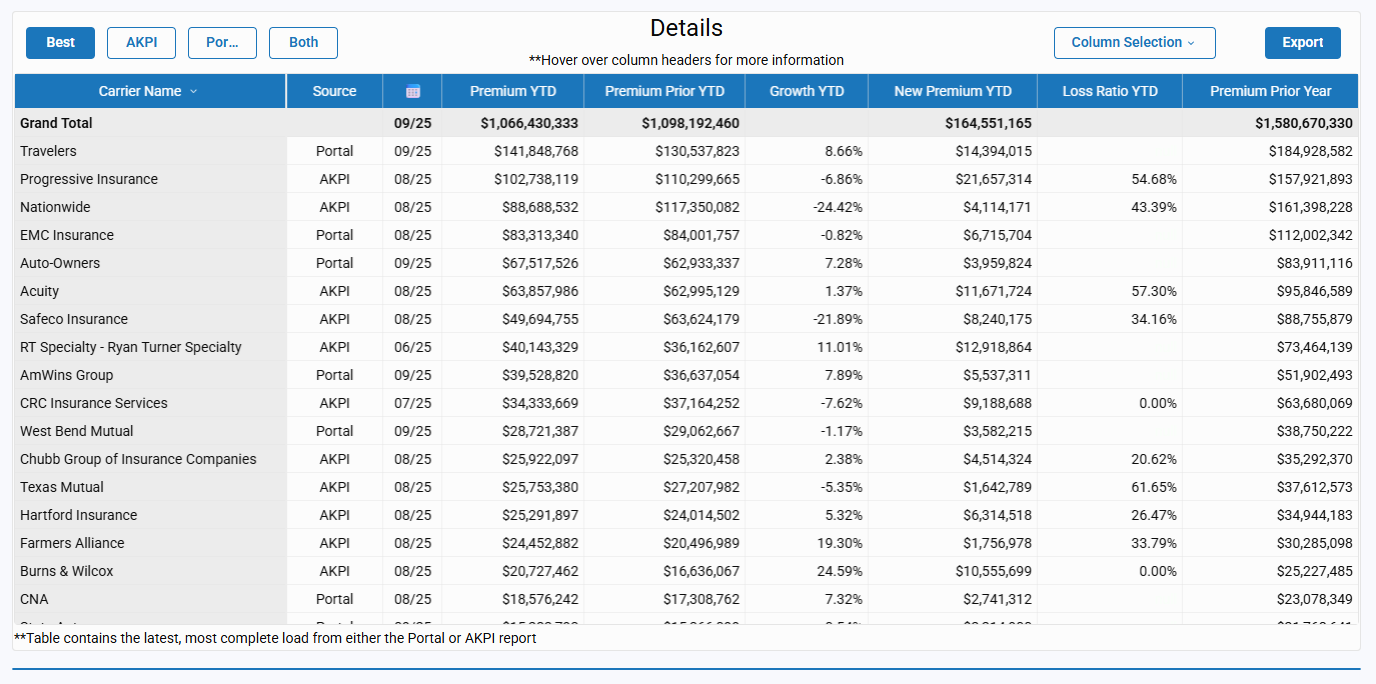Select the truncated Por... source toggle
Viewport: 1376px width, 684px height.
(x=222, y=43)
